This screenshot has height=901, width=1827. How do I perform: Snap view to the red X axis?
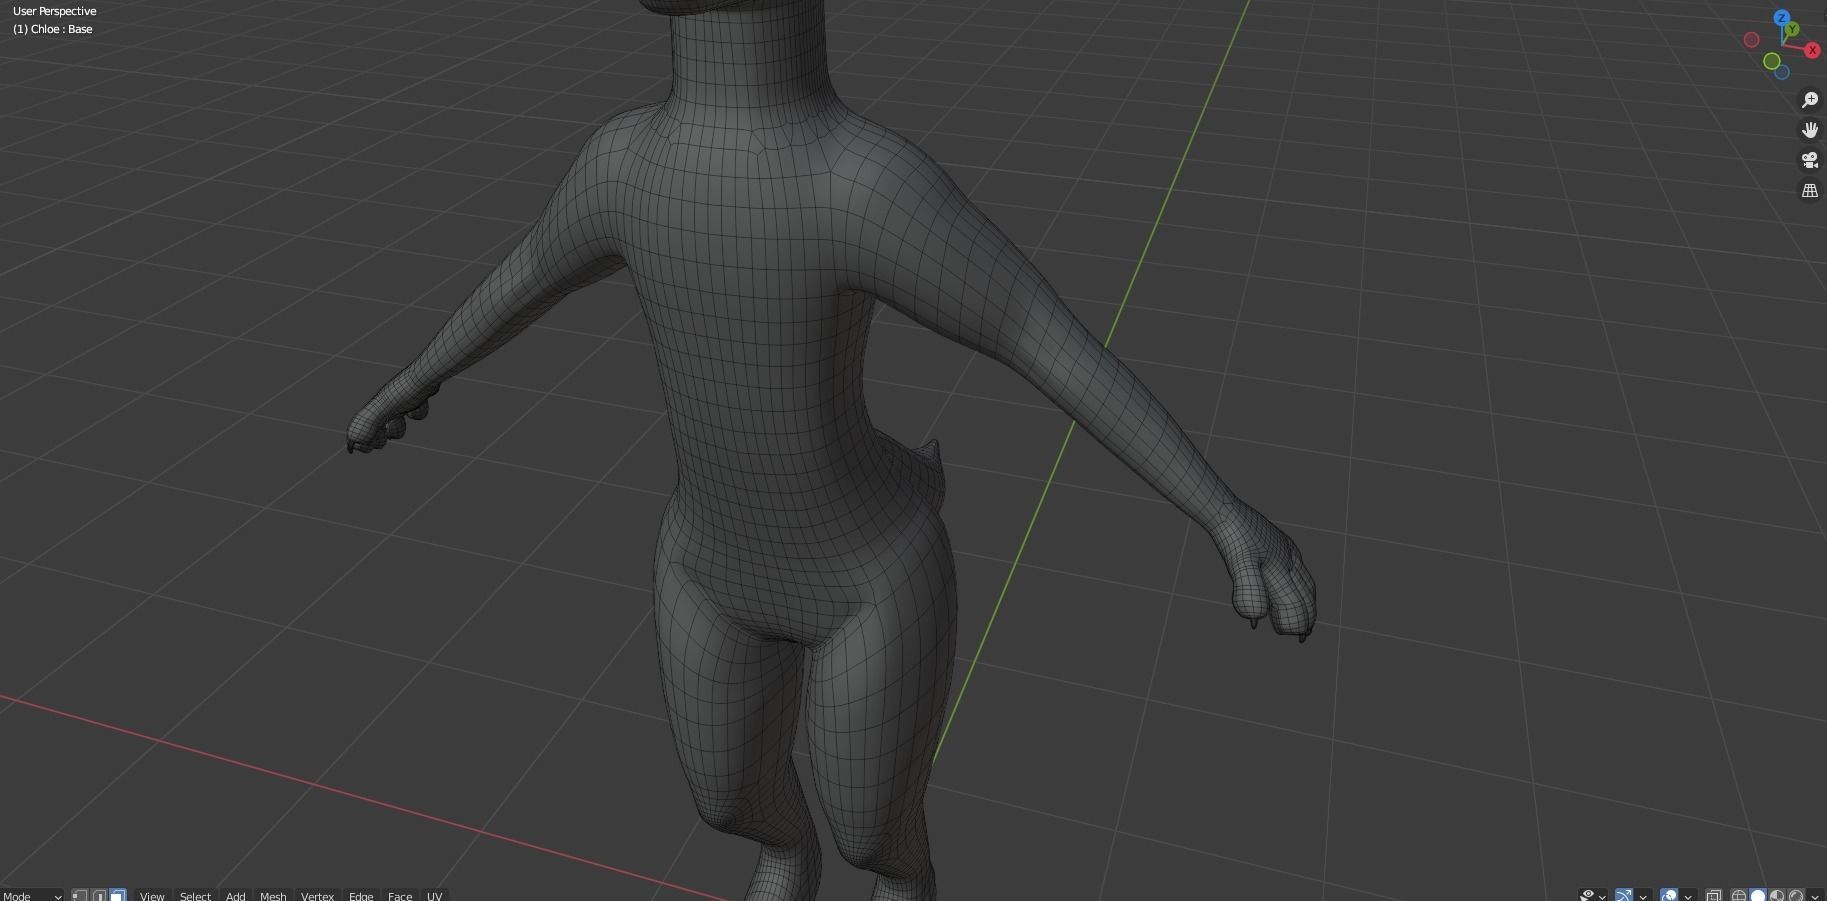pos(1811,50)
